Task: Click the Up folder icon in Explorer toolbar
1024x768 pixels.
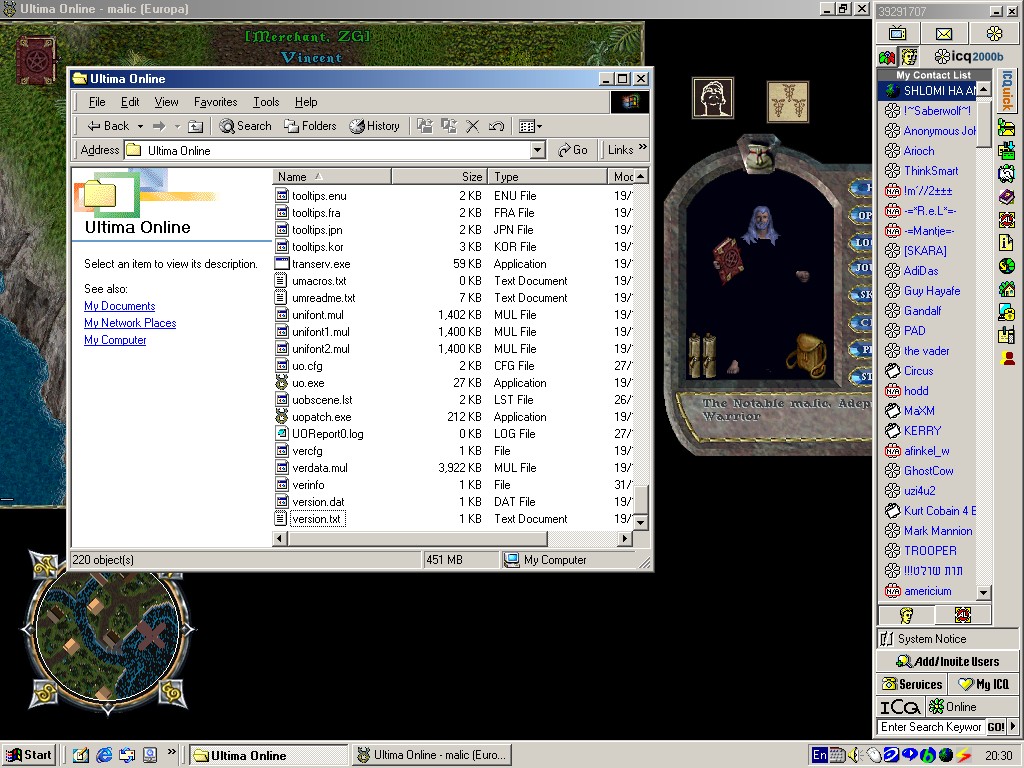Action: tap(196, 126)
